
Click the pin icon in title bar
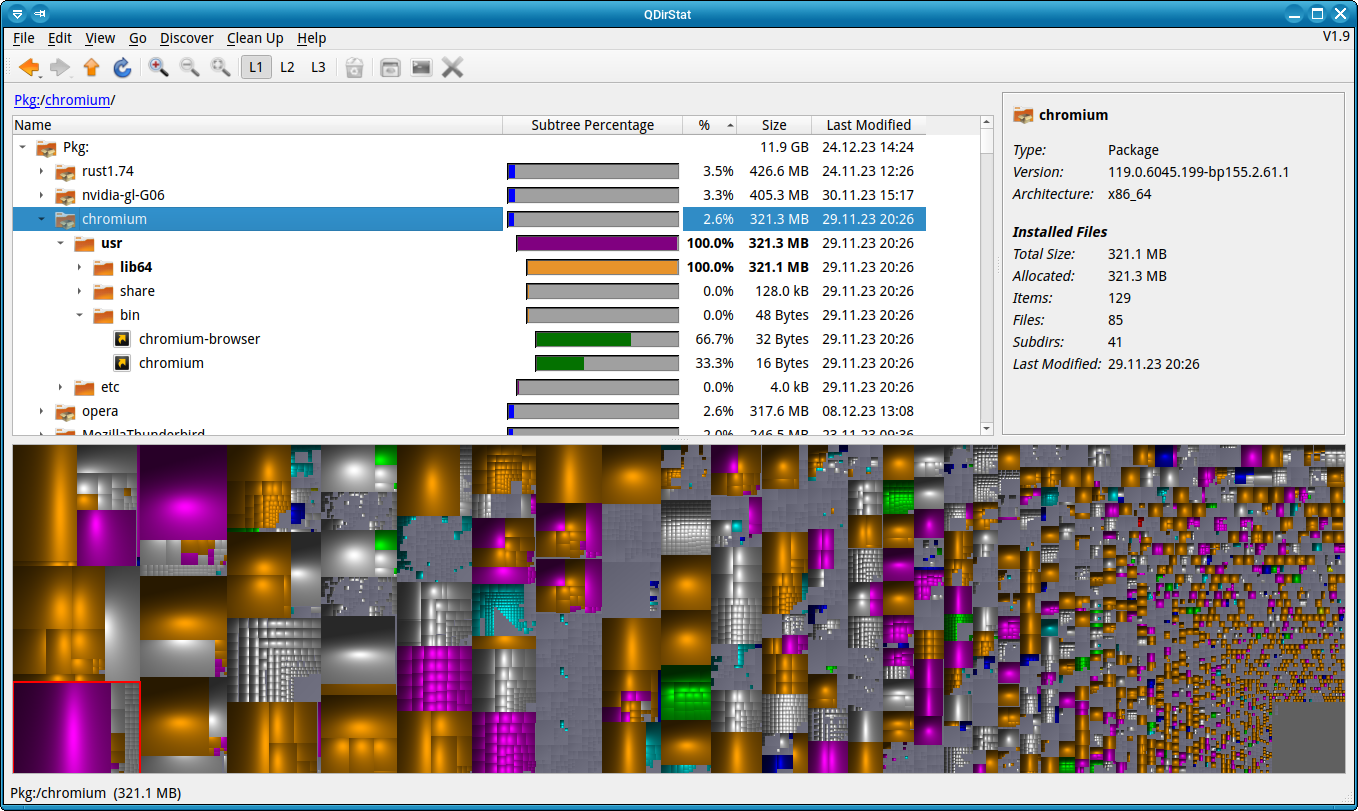tap(39, 14)
